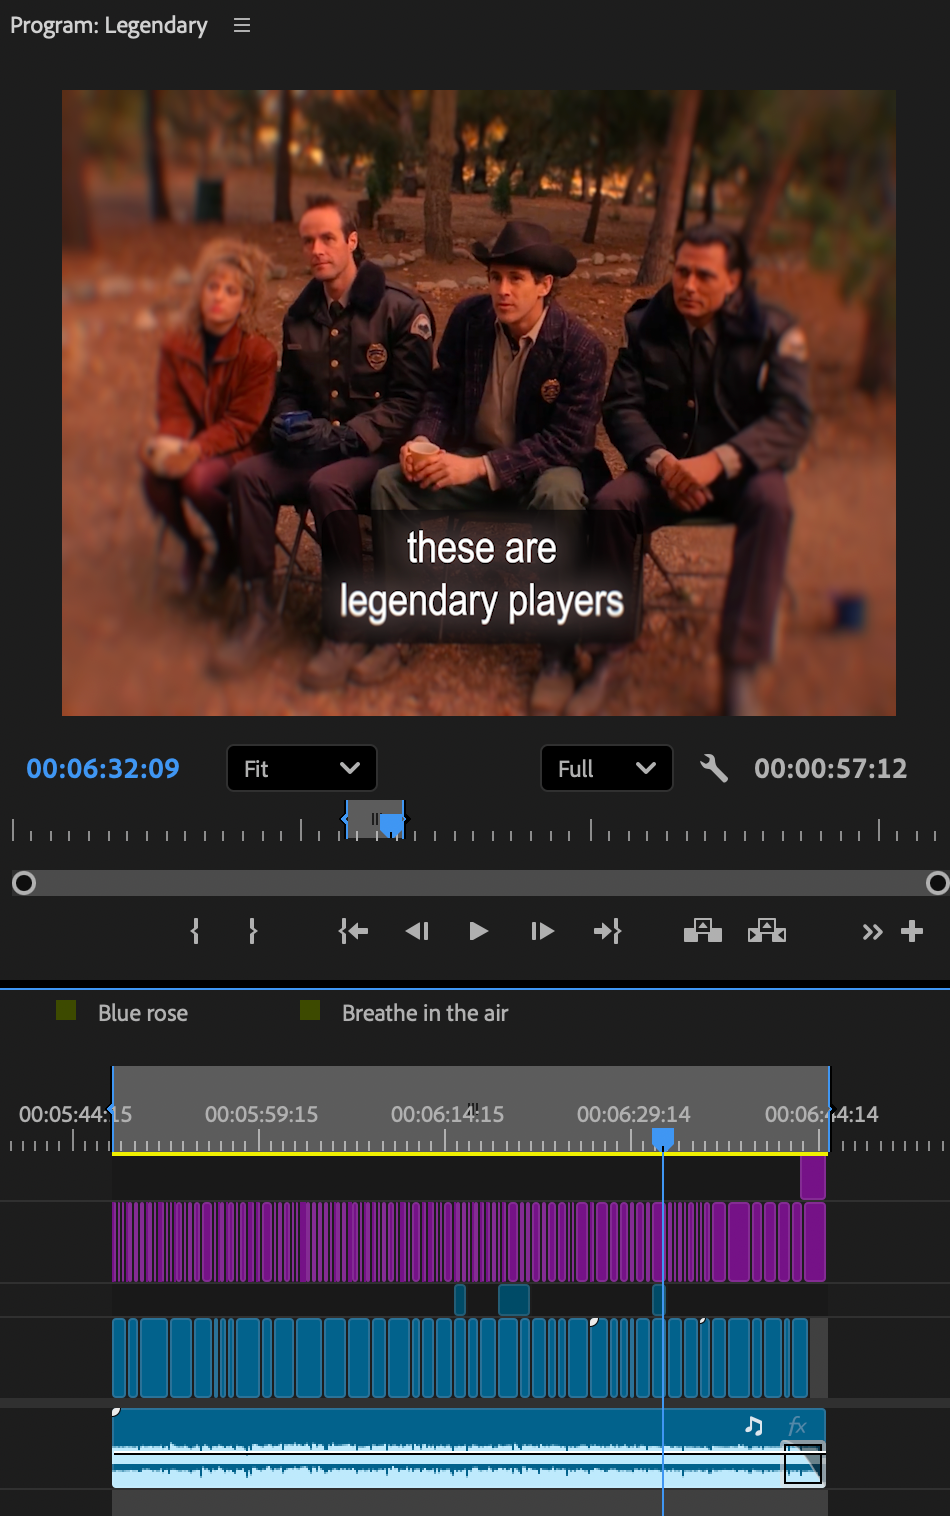The image size is (950, 1516).
Task: Go to Out point
Action: tap(607, 931)
